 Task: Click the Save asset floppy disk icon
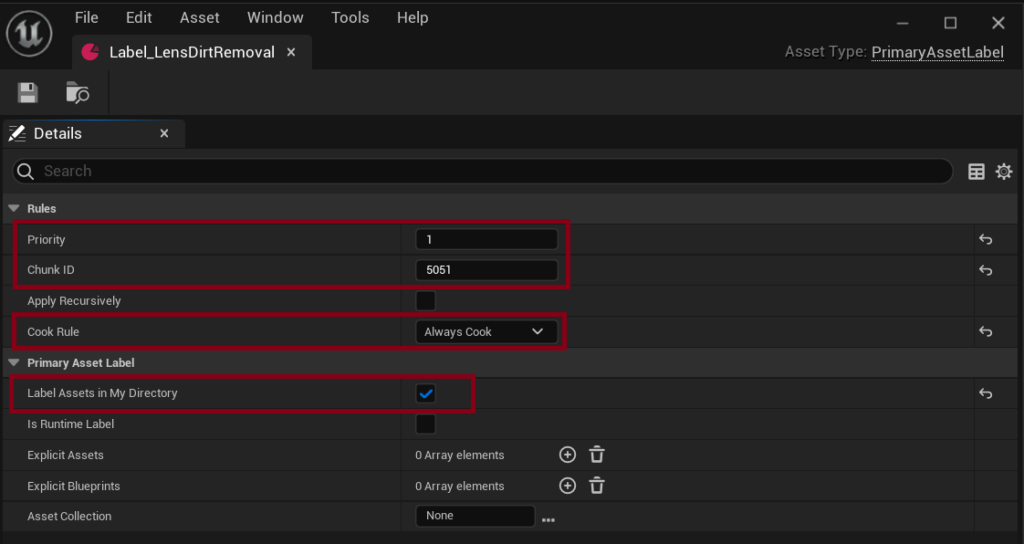coord(27,93)
